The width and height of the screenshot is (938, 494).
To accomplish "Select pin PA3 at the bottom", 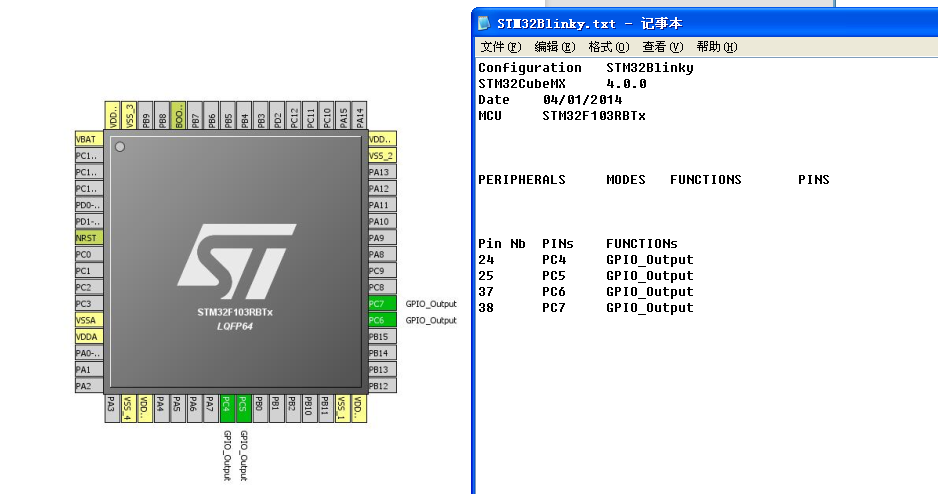I will pyautogui.click(x=112, y=408).
